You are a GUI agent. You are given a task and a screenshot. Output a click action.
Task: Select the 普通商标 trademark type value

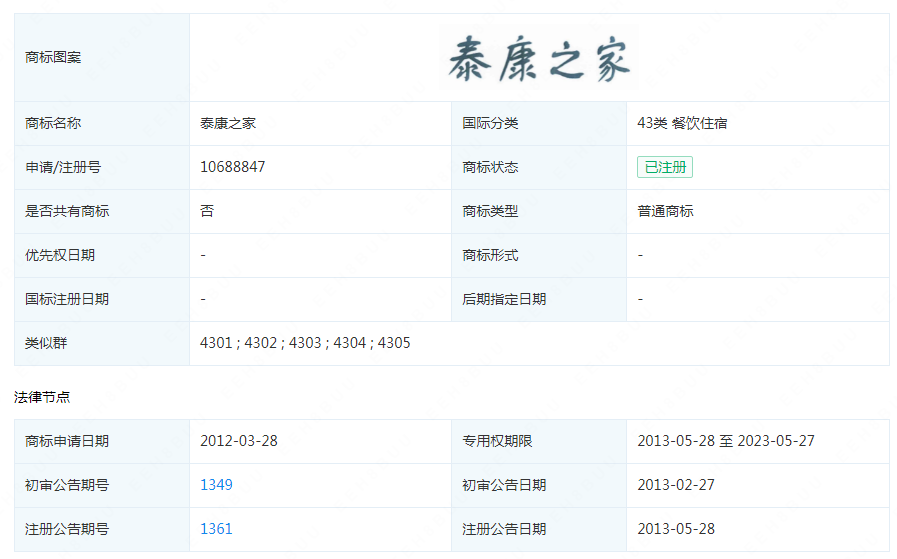665,211
